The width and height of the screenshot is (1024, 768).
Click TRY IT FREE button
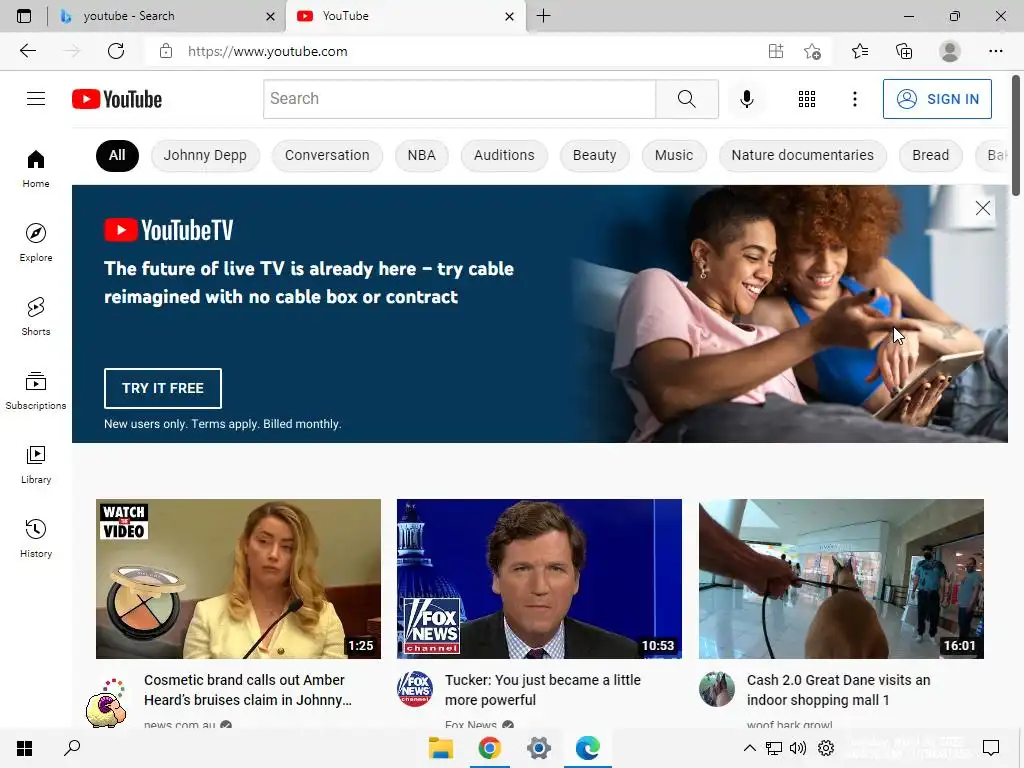pyautogui.click(x=163, y=388)
